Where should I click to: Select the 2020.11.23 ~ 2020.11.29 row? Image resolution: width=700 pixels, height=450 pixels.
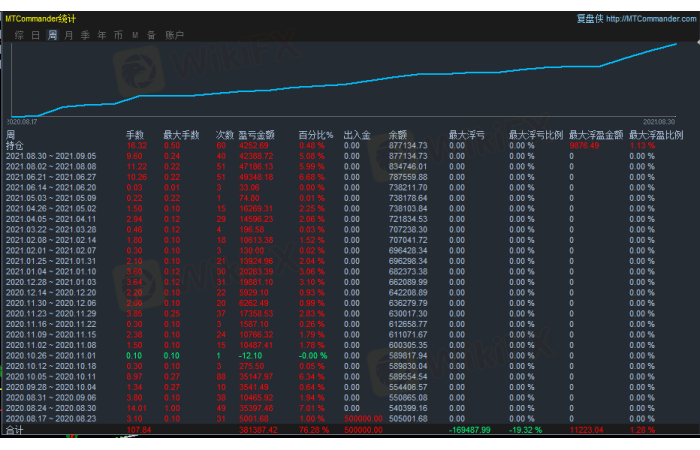pos(346,313)
